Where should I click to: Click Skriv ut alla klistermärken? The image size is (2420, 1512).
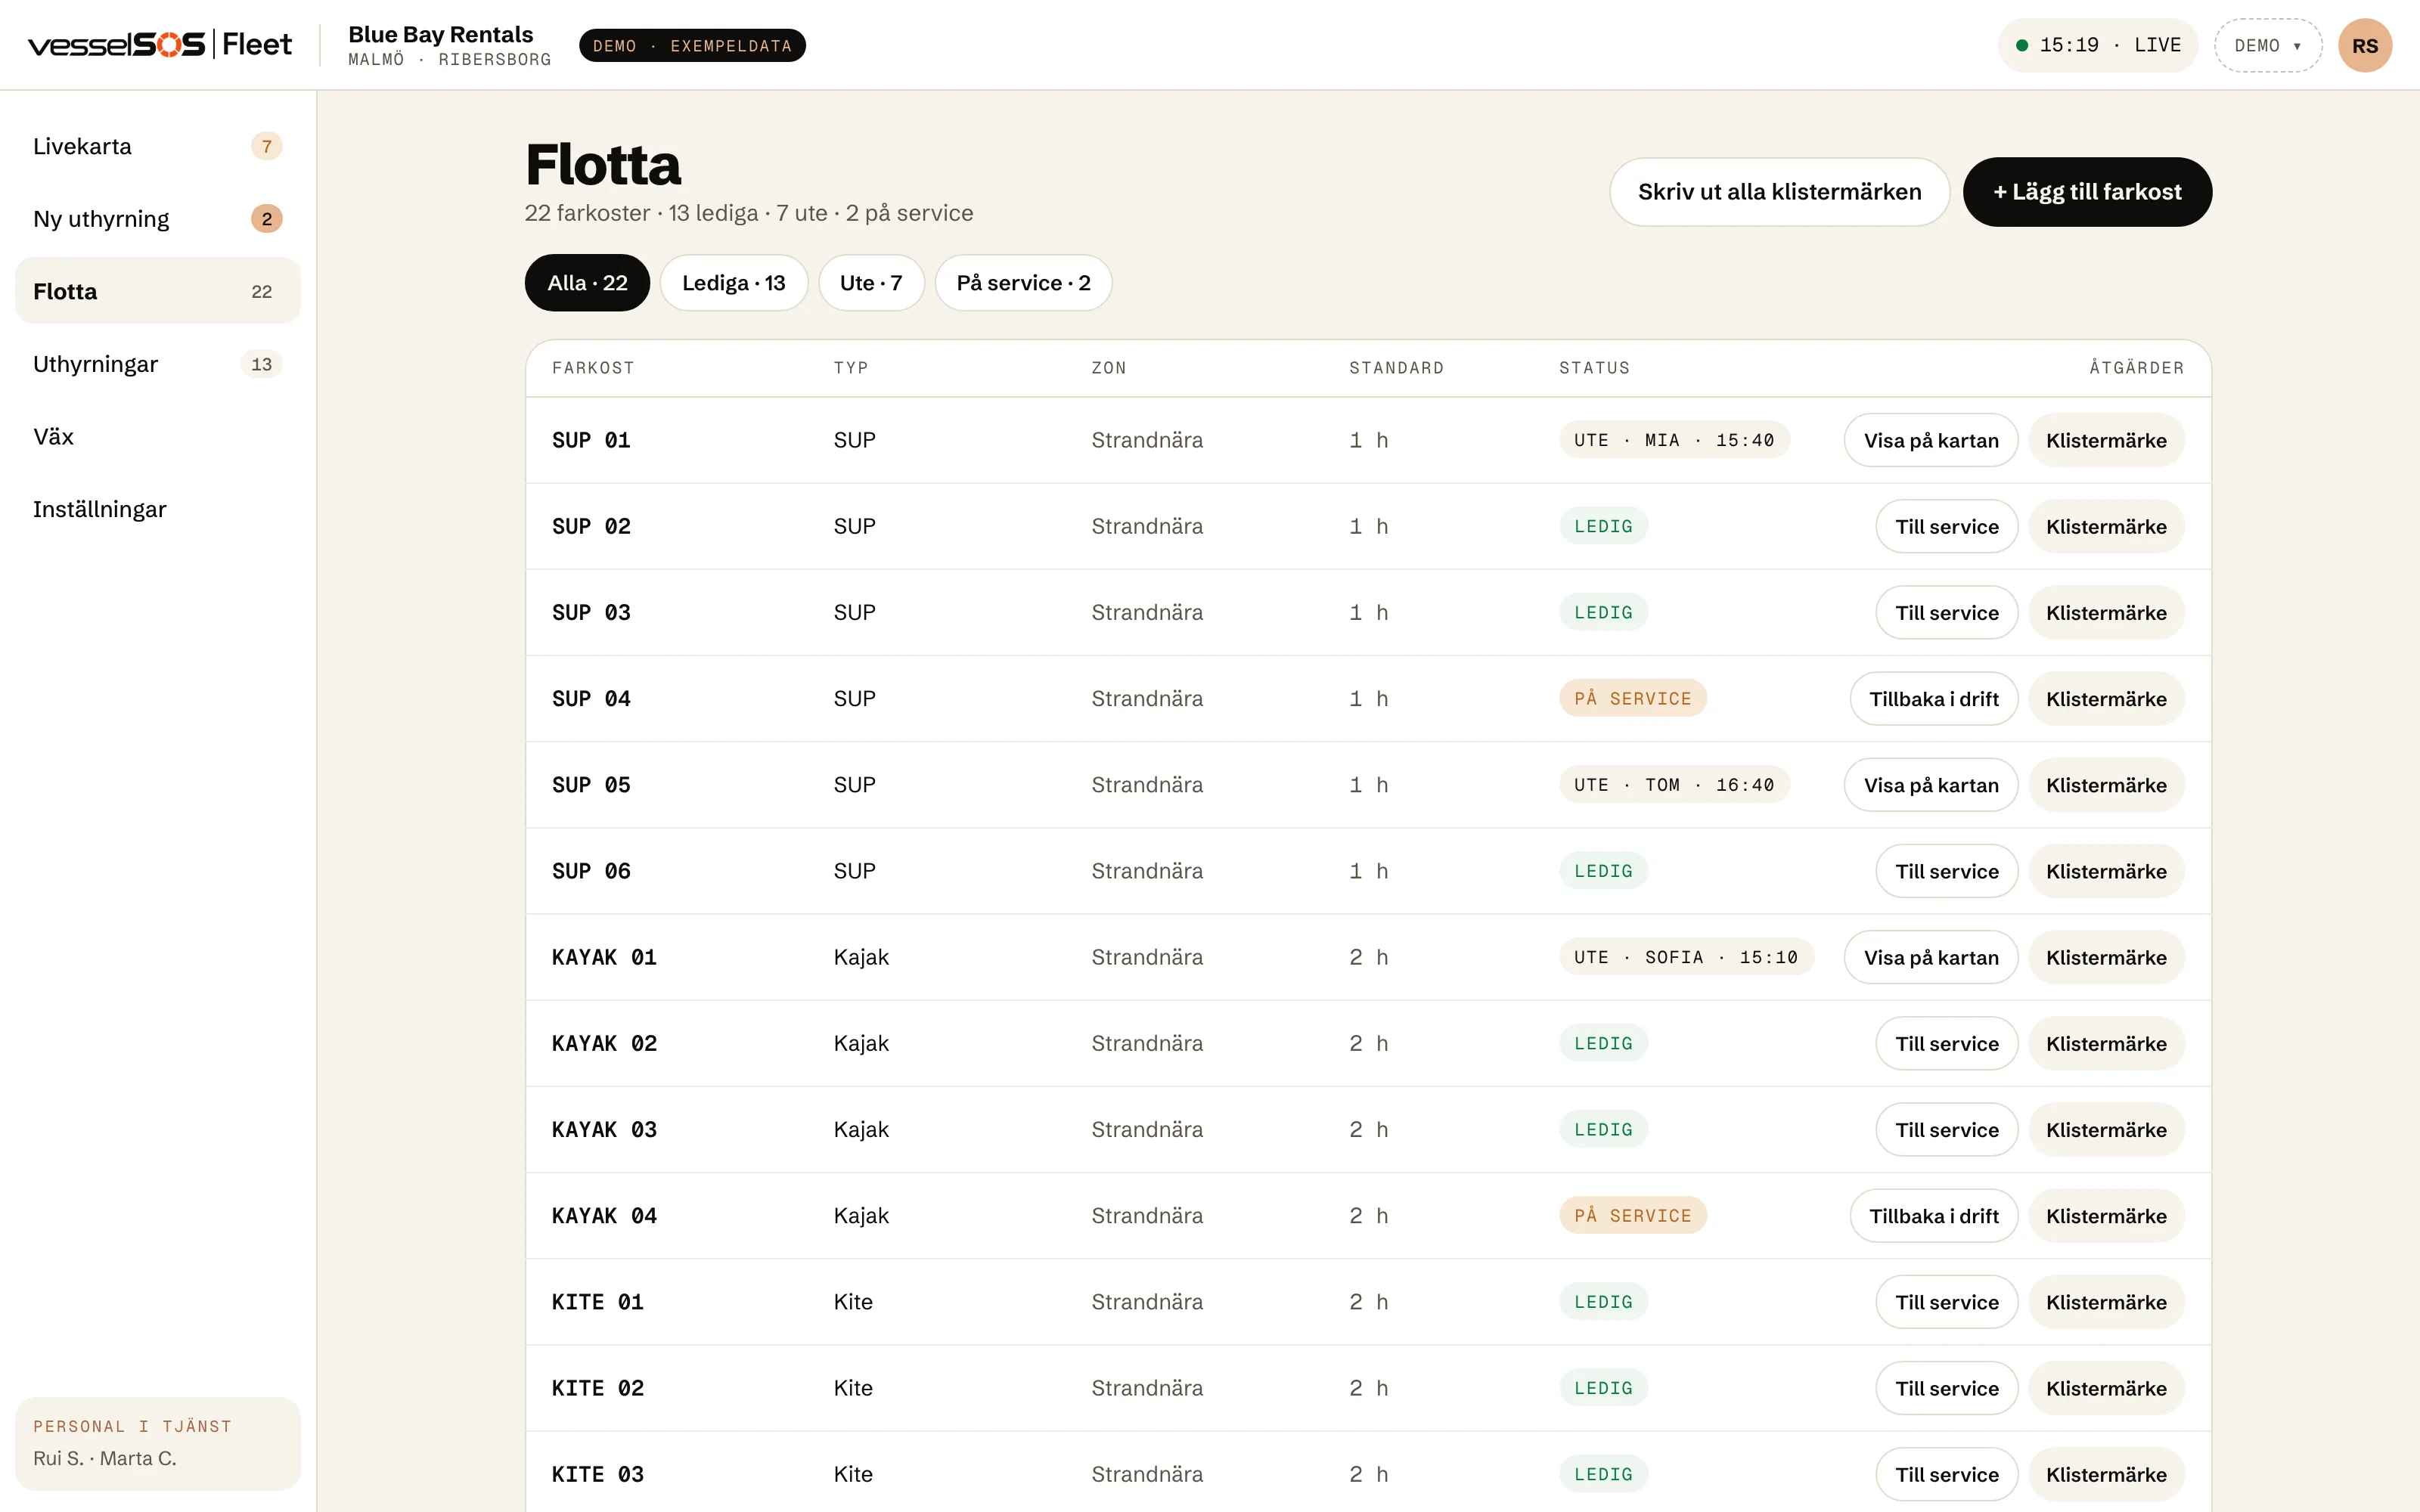[x=1779, y=192]
